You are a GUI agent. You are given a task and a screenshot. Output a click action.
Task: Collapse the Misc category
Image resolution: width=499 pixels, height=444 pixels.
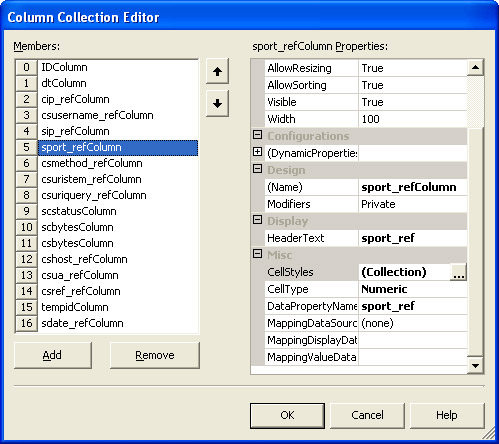(257, 254)
